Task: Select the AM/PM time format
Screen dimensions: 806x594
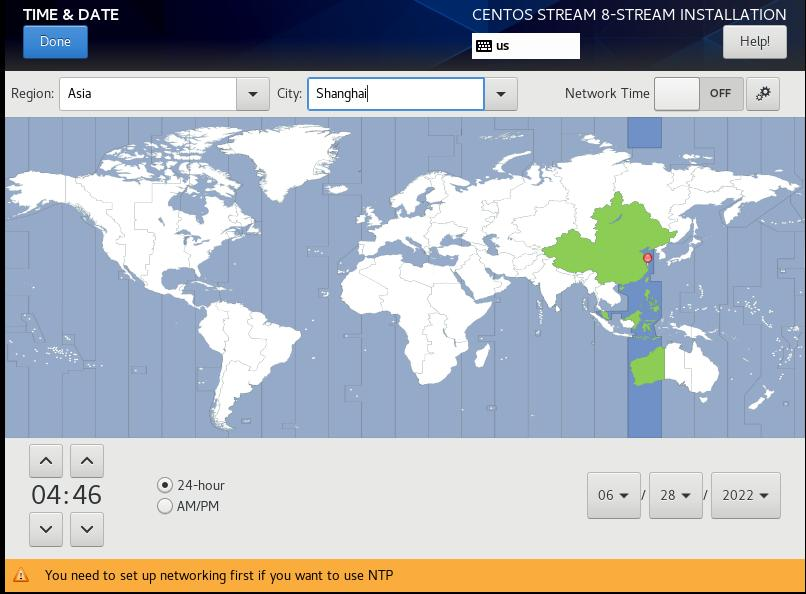Action: point(188,506)
